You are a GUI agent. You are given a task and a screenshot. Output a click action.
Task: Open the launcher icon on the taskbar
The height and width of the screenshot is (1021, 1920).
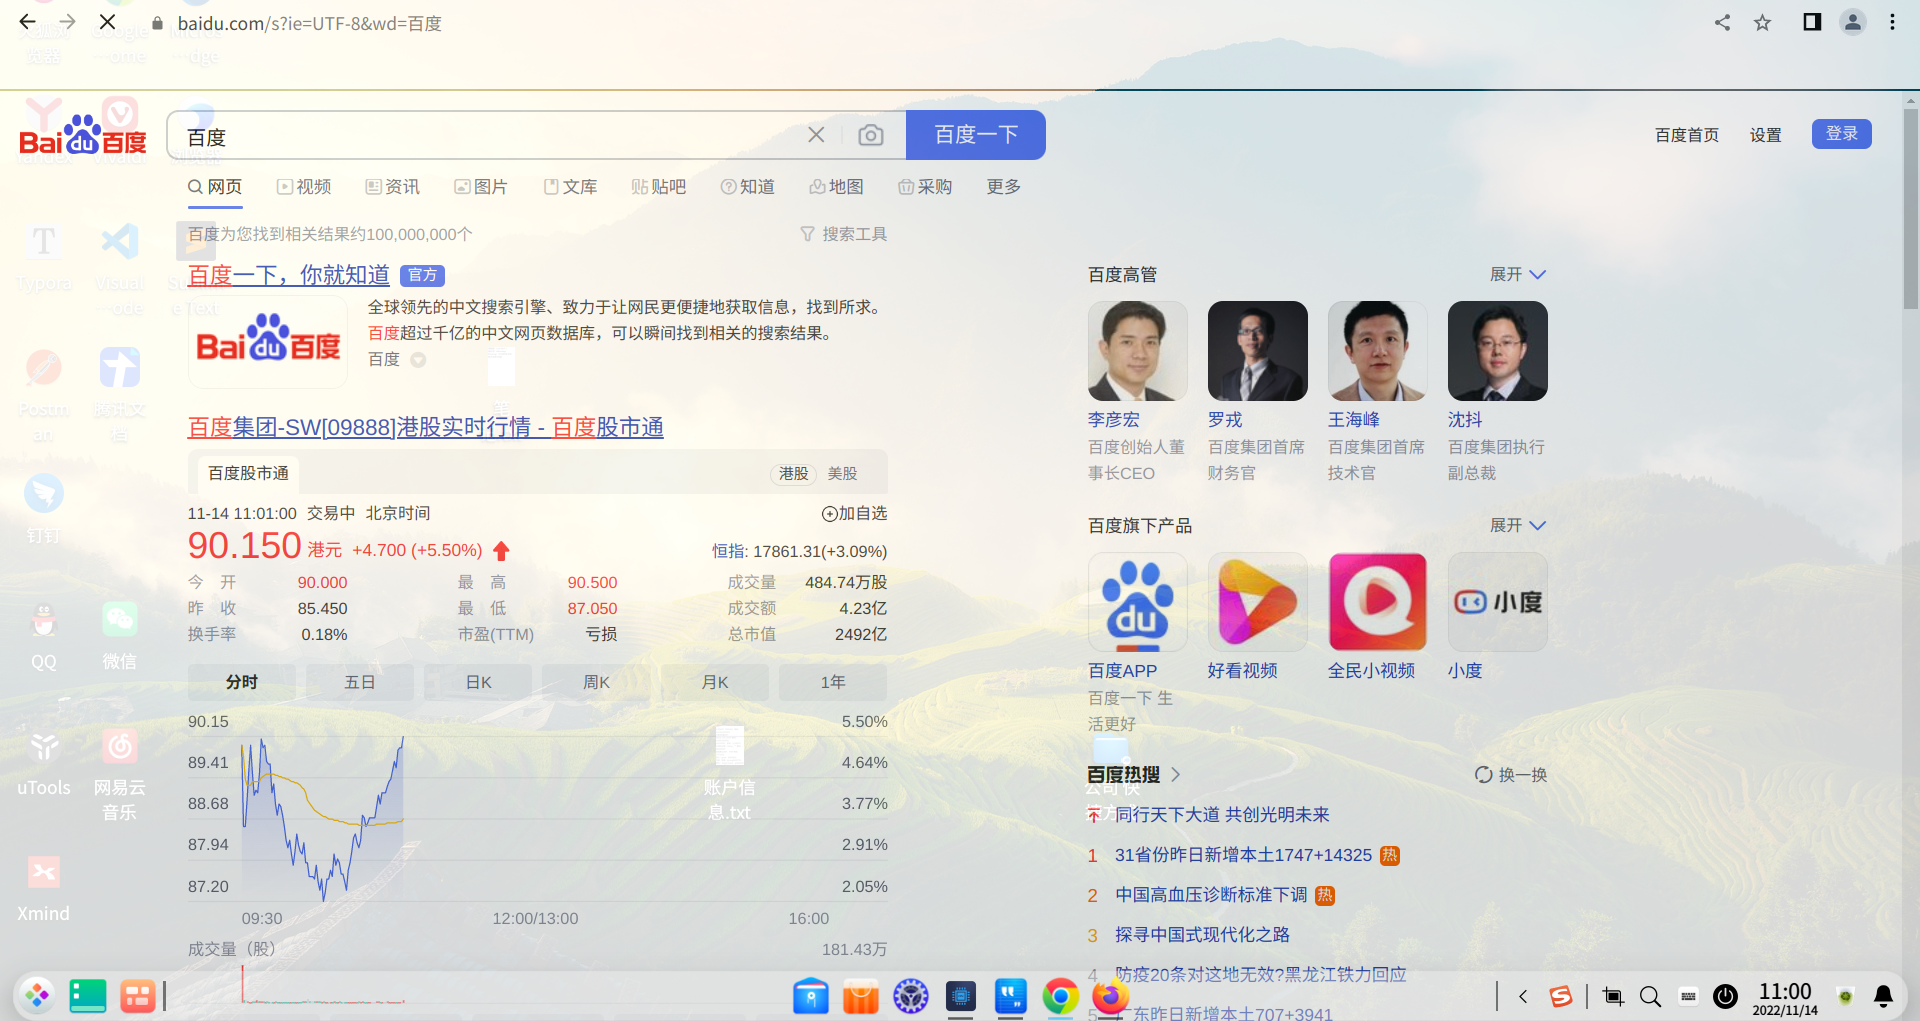37,996
